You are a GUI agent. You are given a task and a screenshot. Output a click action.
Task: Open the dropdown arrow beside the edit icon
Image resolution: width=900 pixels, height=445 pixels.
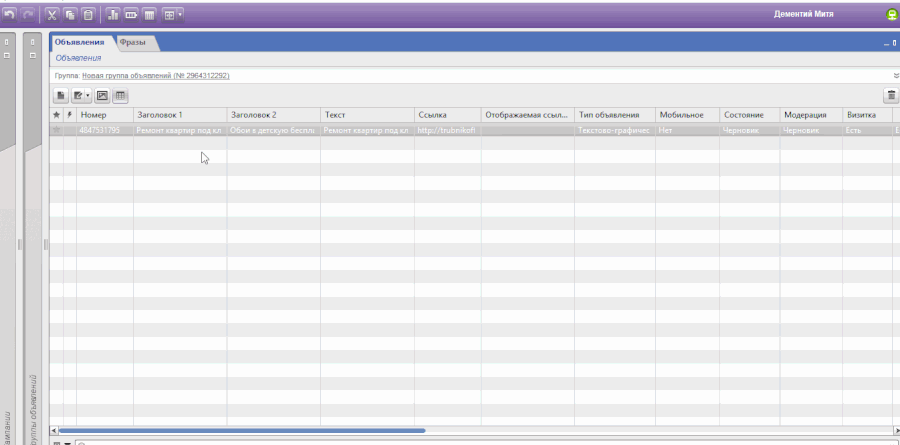pos(88,96)
